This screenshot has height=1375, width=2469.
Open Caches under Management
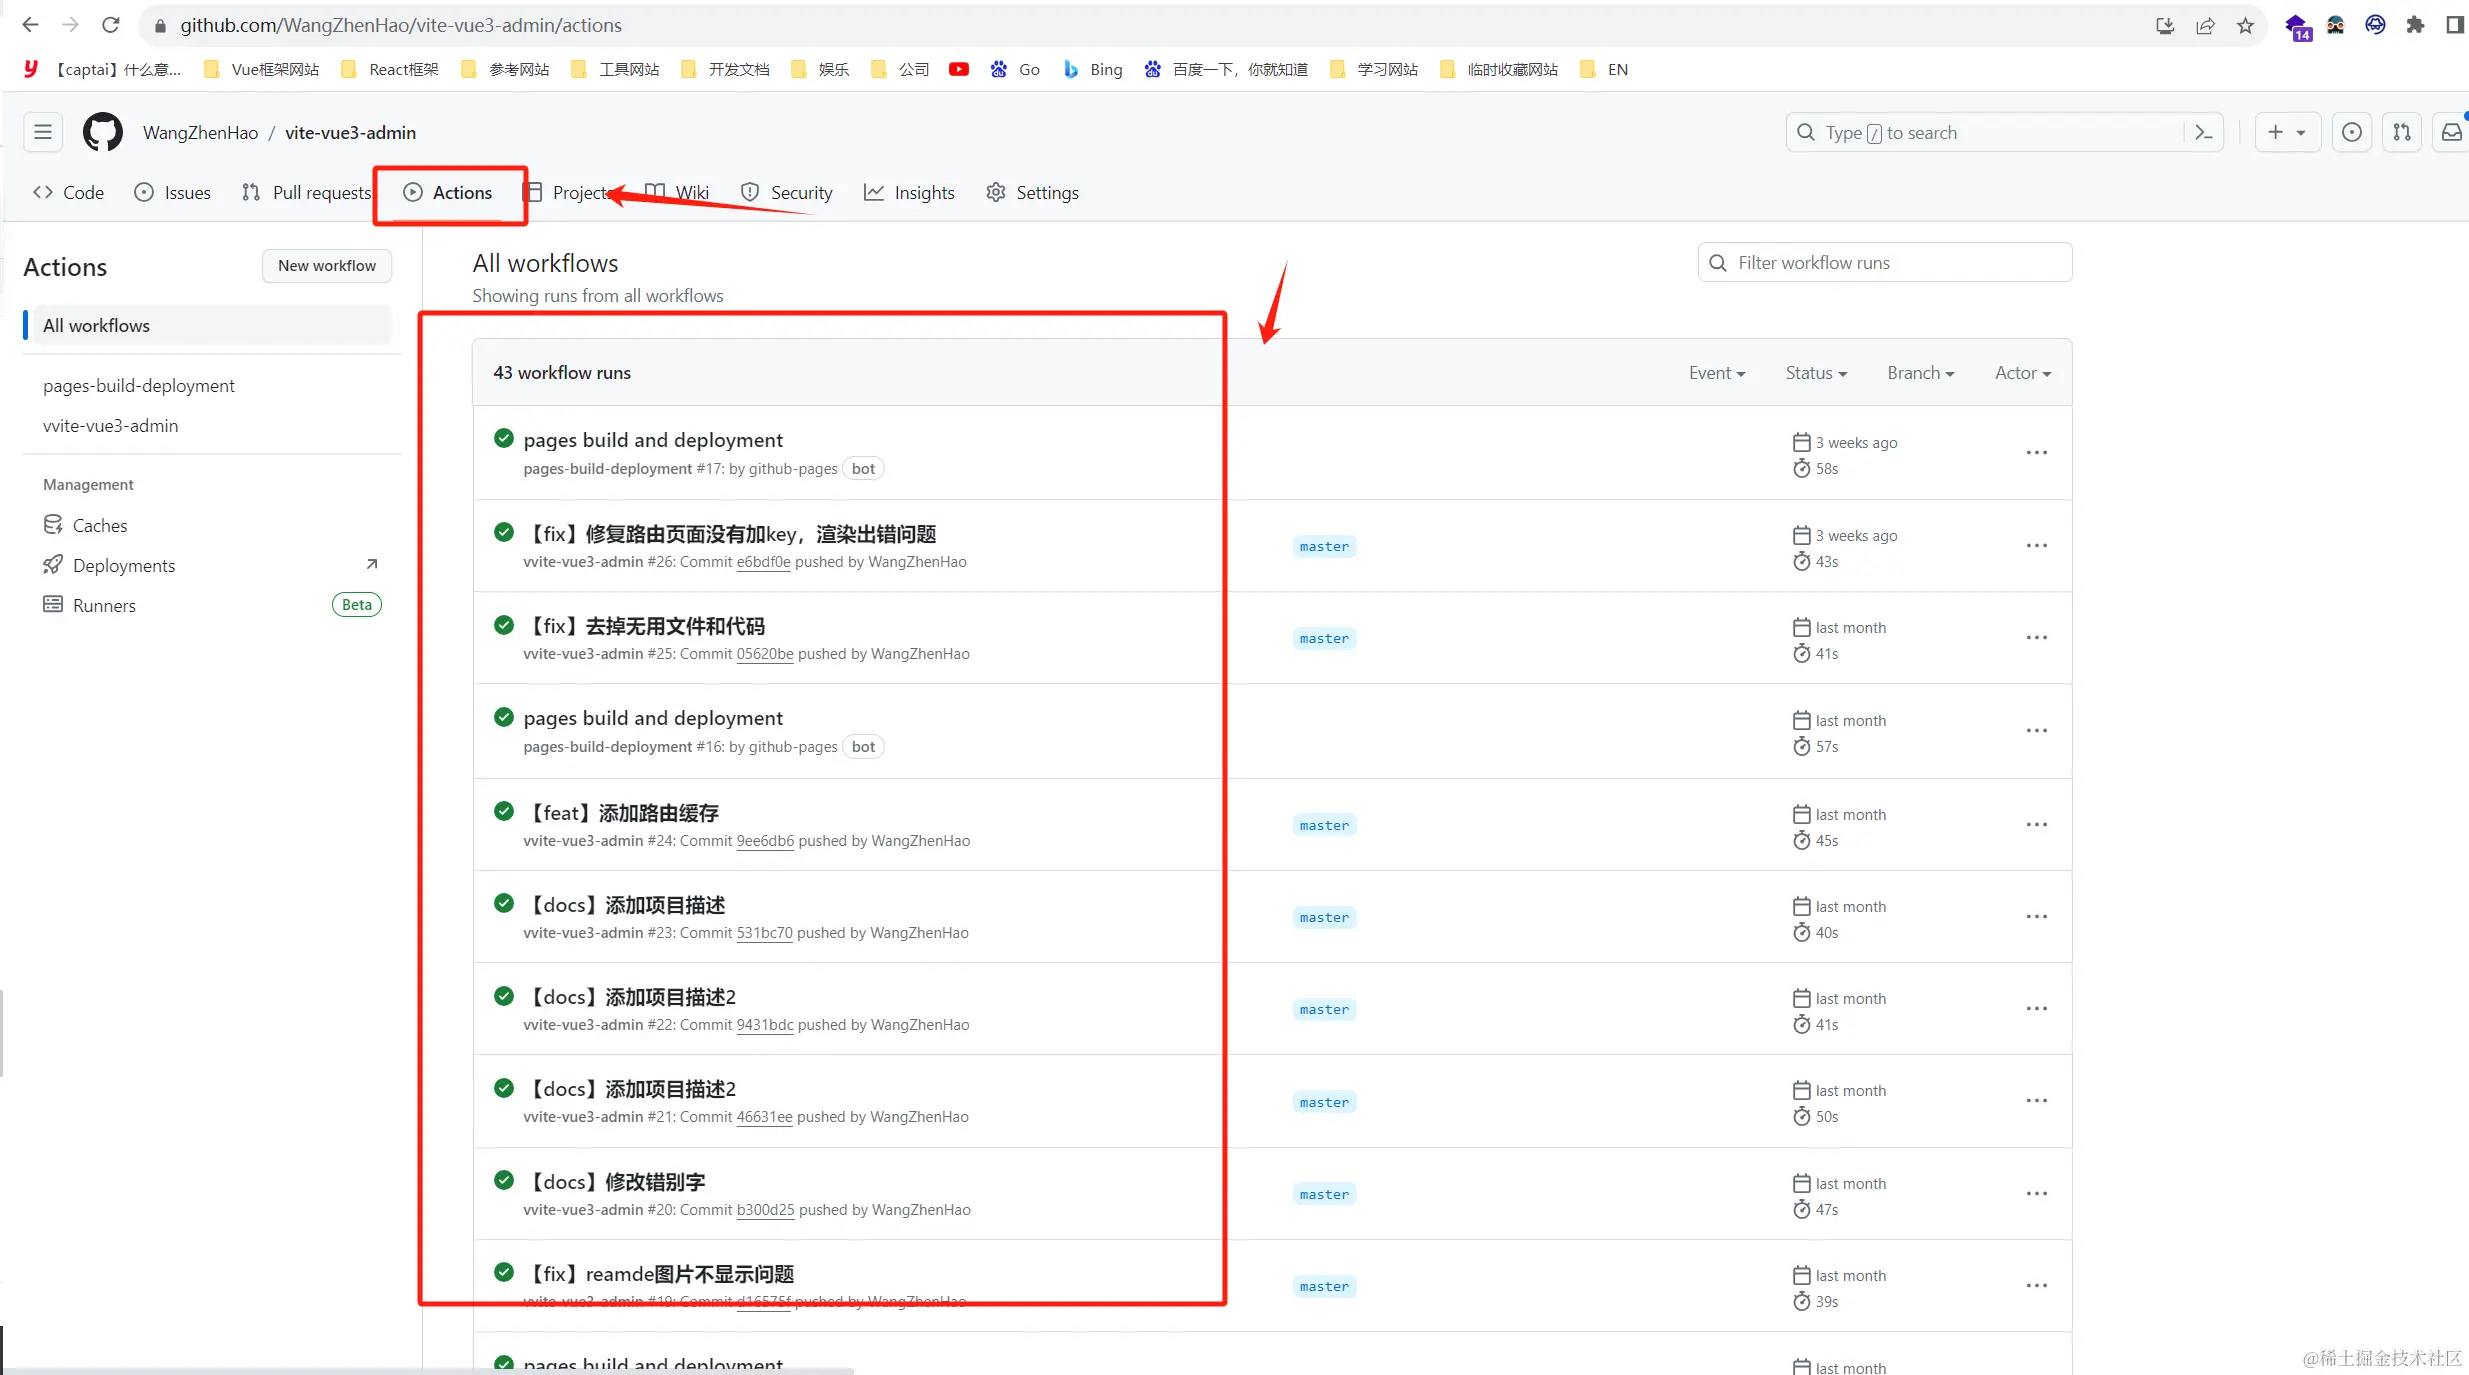click(99, 525)
